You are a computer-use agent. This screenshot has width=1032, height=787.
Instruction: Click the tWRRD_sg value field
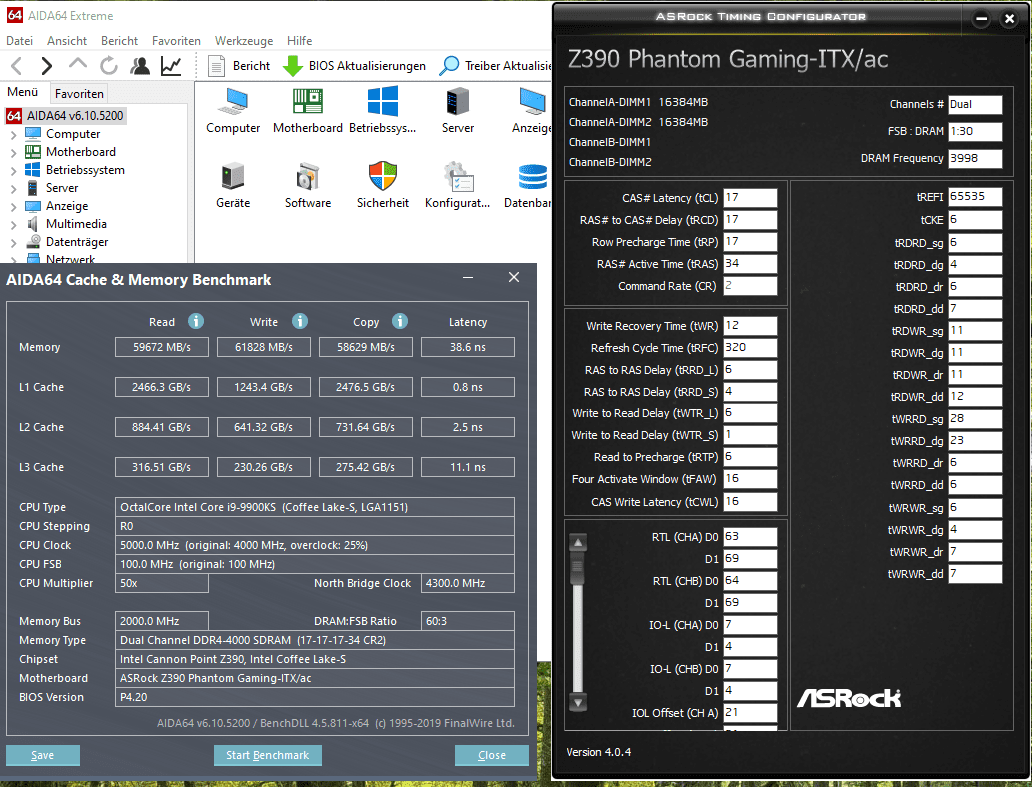click(x=975, y=419)
